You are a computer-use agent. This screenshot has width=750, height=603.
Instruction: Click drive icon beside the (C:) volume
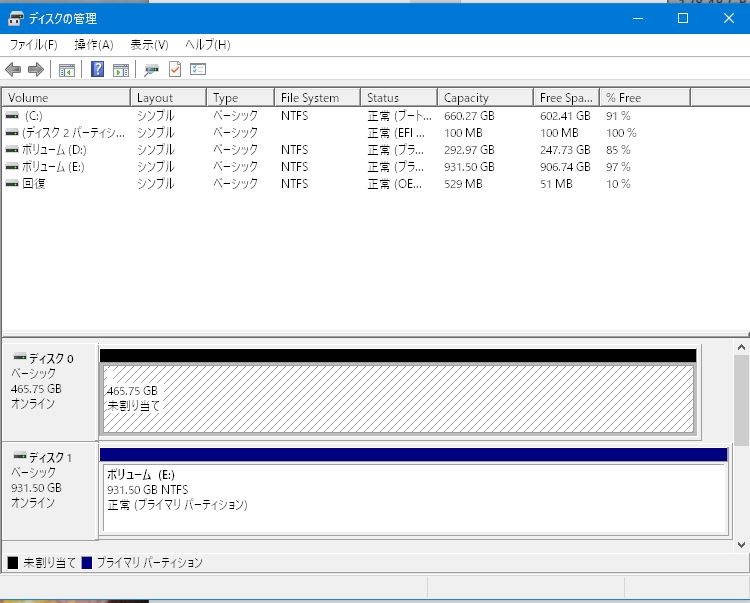[x=12, y=116]
